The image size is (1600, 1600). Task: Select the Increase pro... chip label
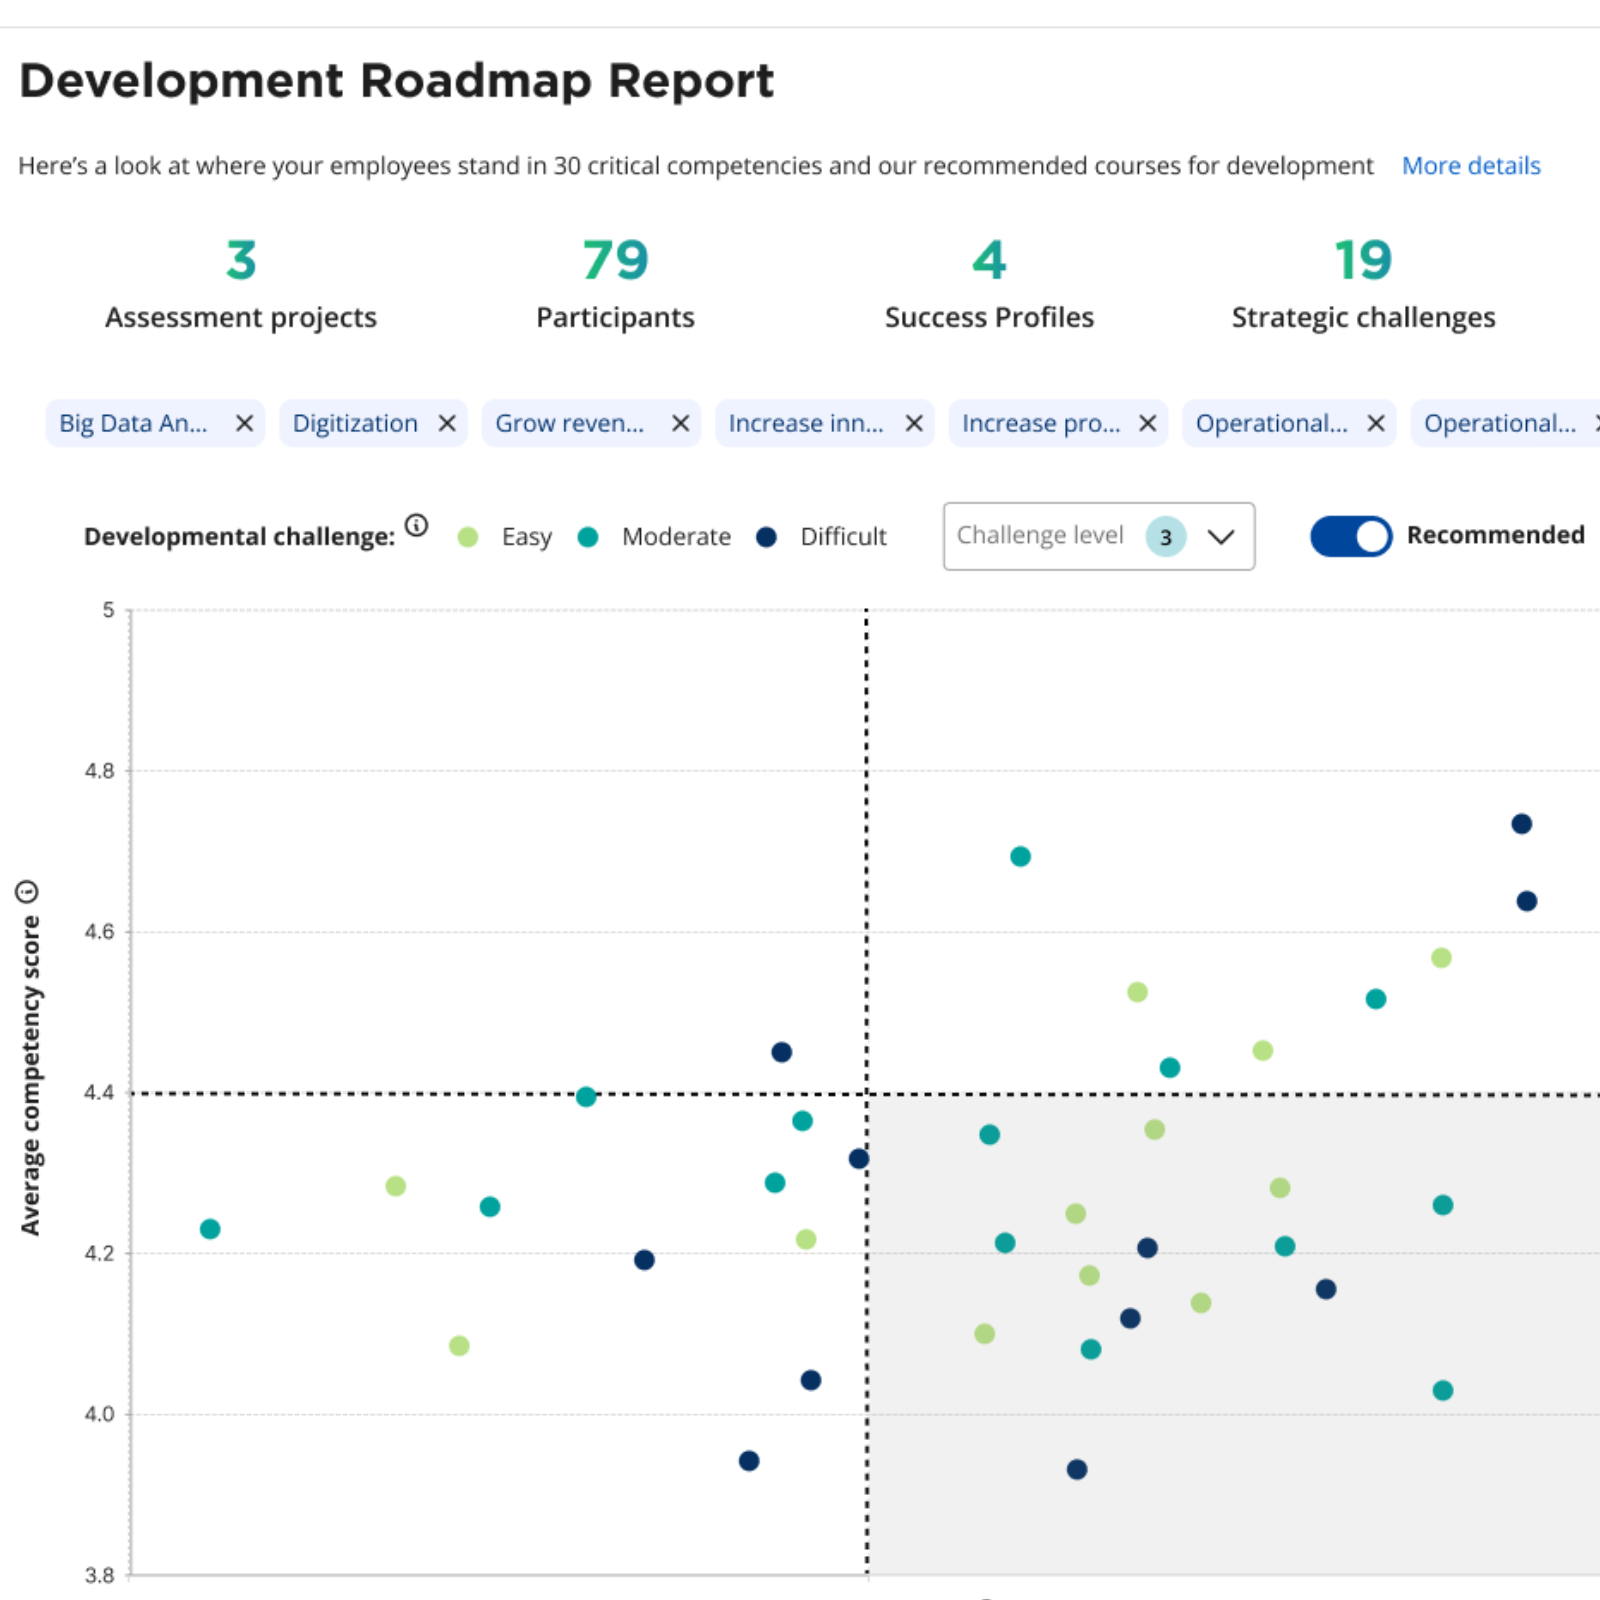tap(1041, 424)
